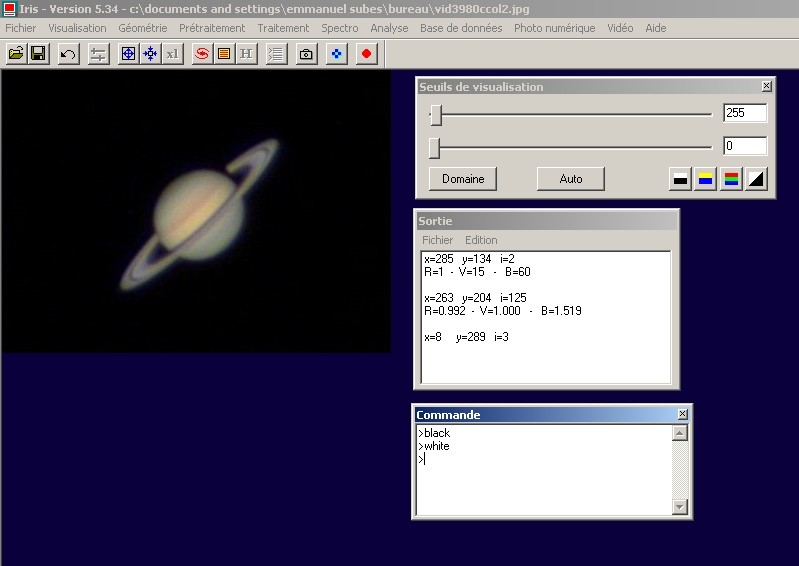The image size is (799, 566).
Task: Click the save floppy disk icon
Action: click(x=39, y=53)
